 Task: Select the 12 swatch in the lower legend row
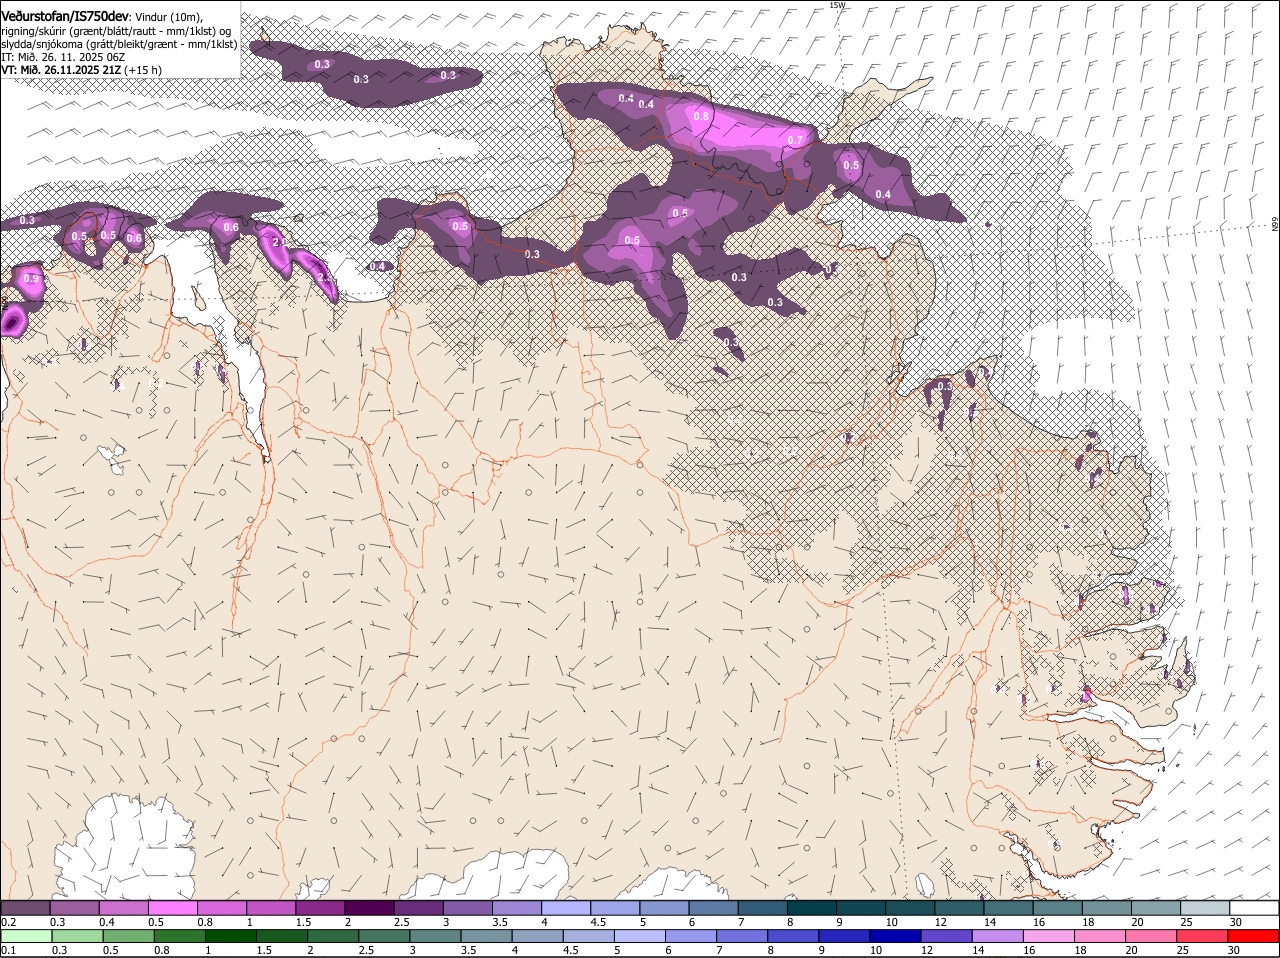tap(946, 936)
